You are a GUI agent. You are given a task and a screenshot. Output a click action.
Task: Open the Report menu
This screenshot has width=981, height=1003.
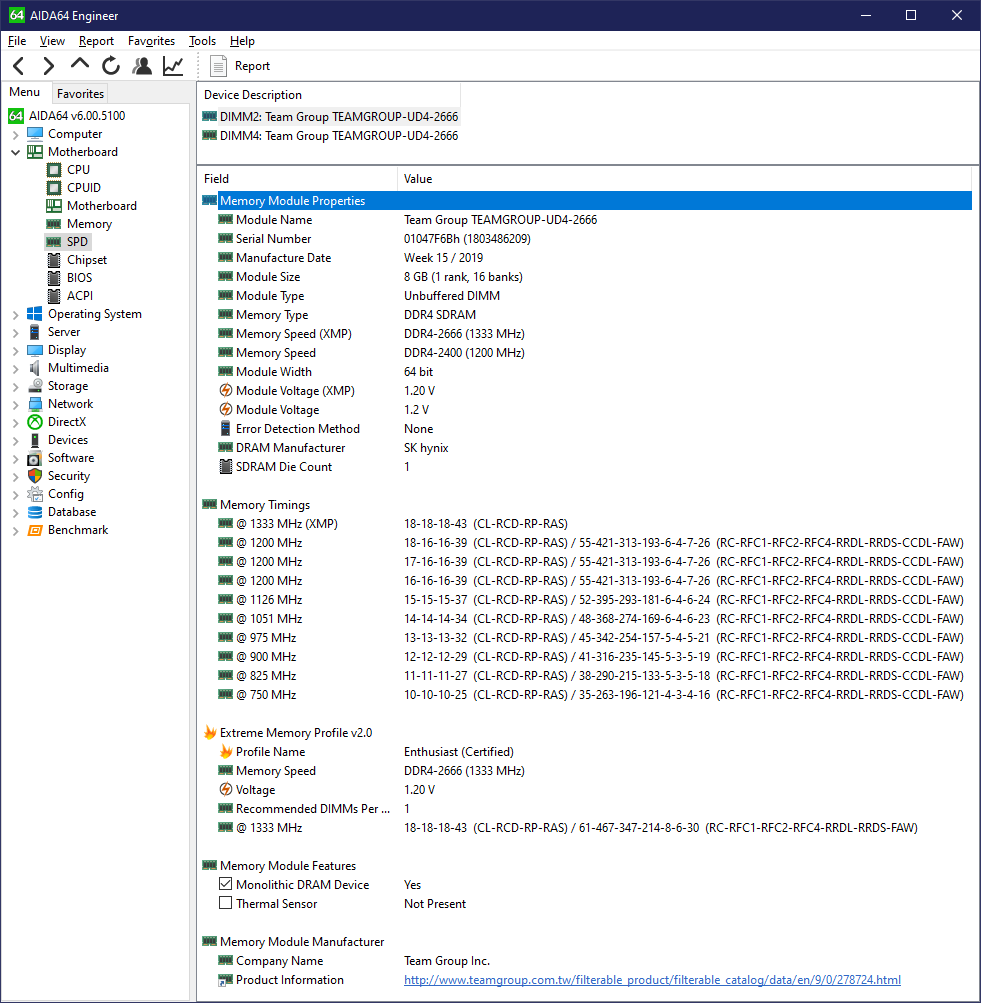point(97,41)
